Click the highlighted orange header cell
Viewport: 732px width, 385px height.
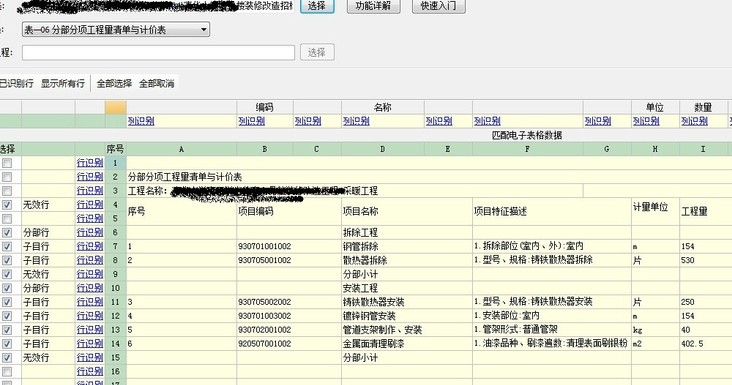[x=115, y=107]
